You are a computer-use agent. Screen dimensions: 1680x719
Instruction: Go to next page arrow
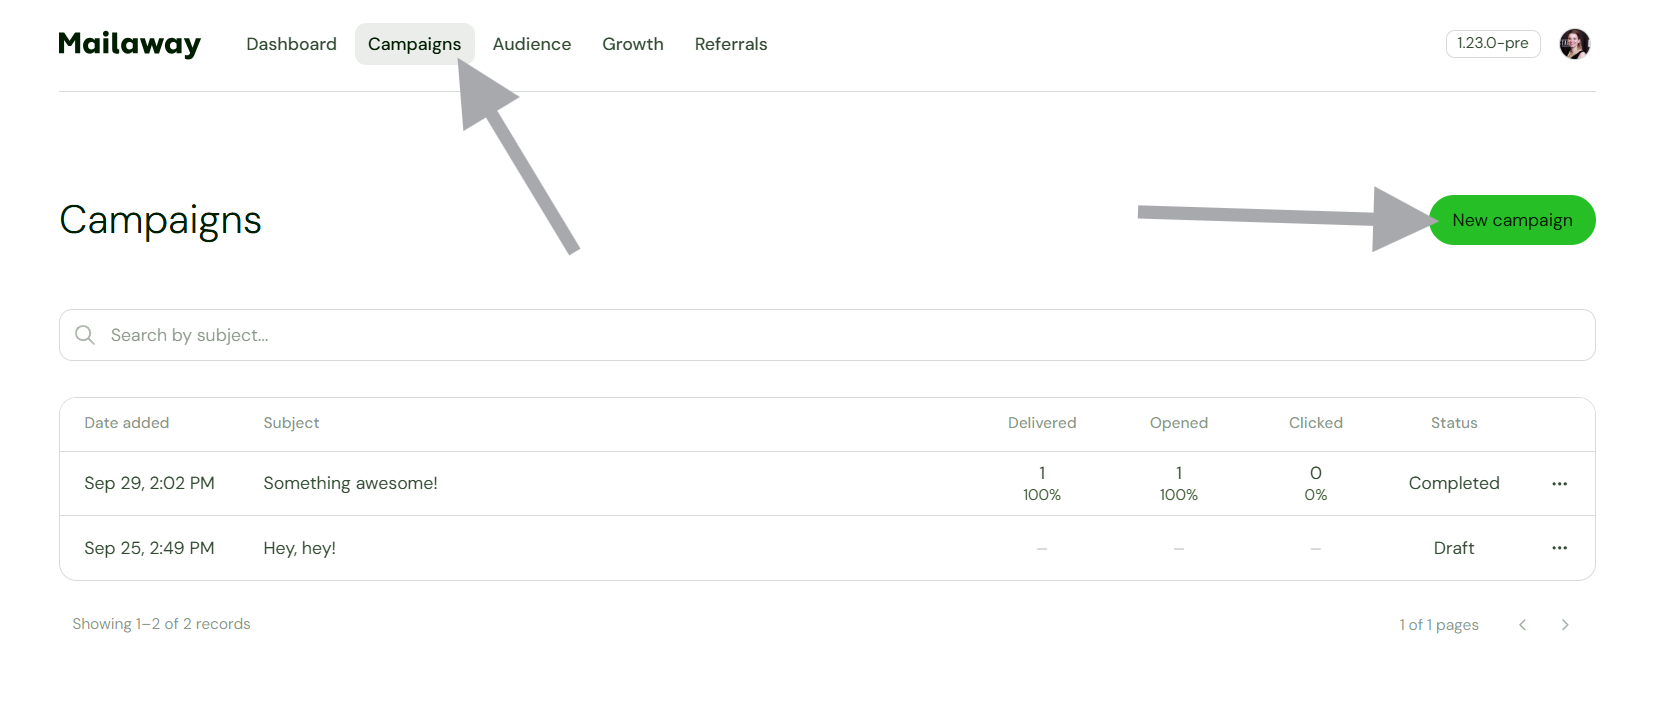[x=1565, y=625]
